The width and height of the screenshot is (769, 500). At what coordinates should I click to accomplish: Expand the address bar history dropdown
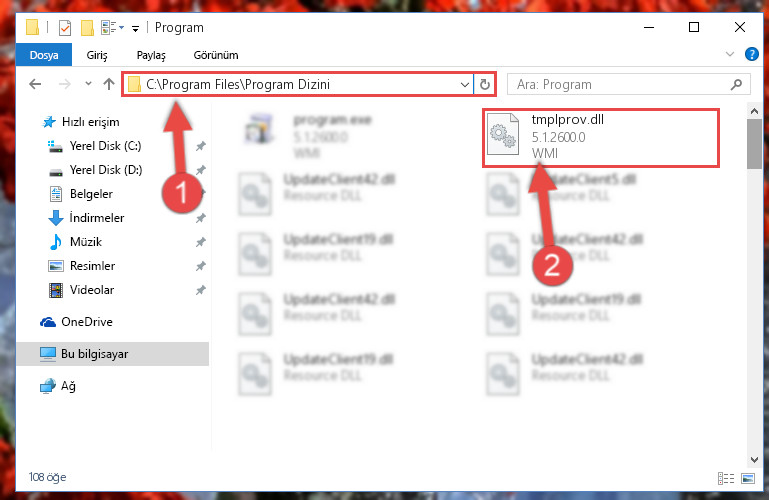tap(464, 84)
